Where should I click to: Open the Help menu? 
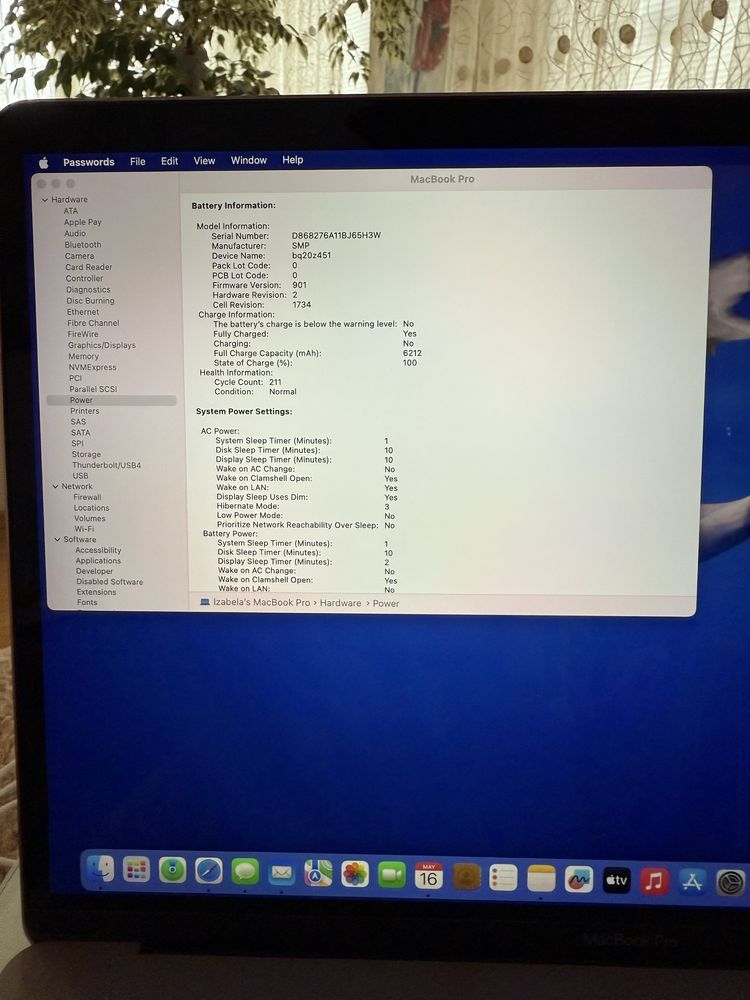point(293,159)
